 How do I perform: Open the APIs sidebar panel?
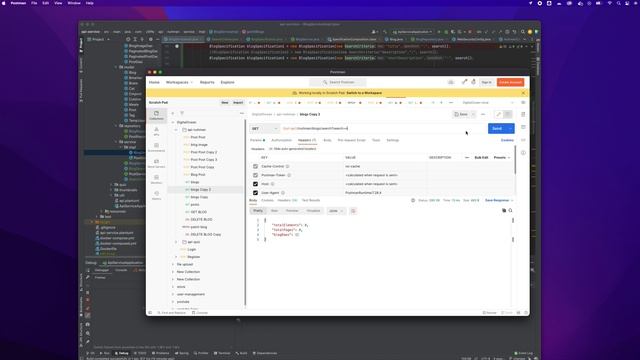coord(156,131)
